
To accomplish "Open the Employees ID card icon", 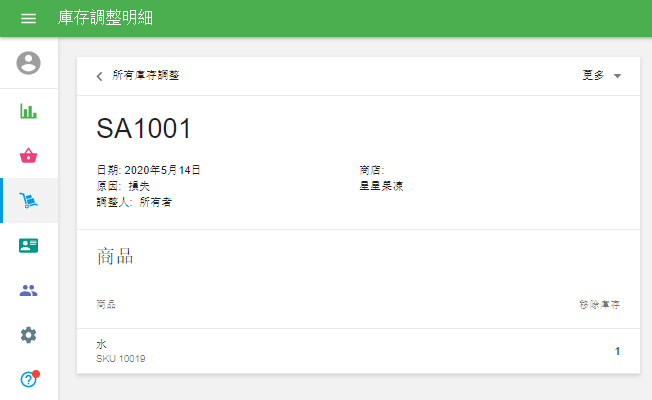I will (29, 246).
